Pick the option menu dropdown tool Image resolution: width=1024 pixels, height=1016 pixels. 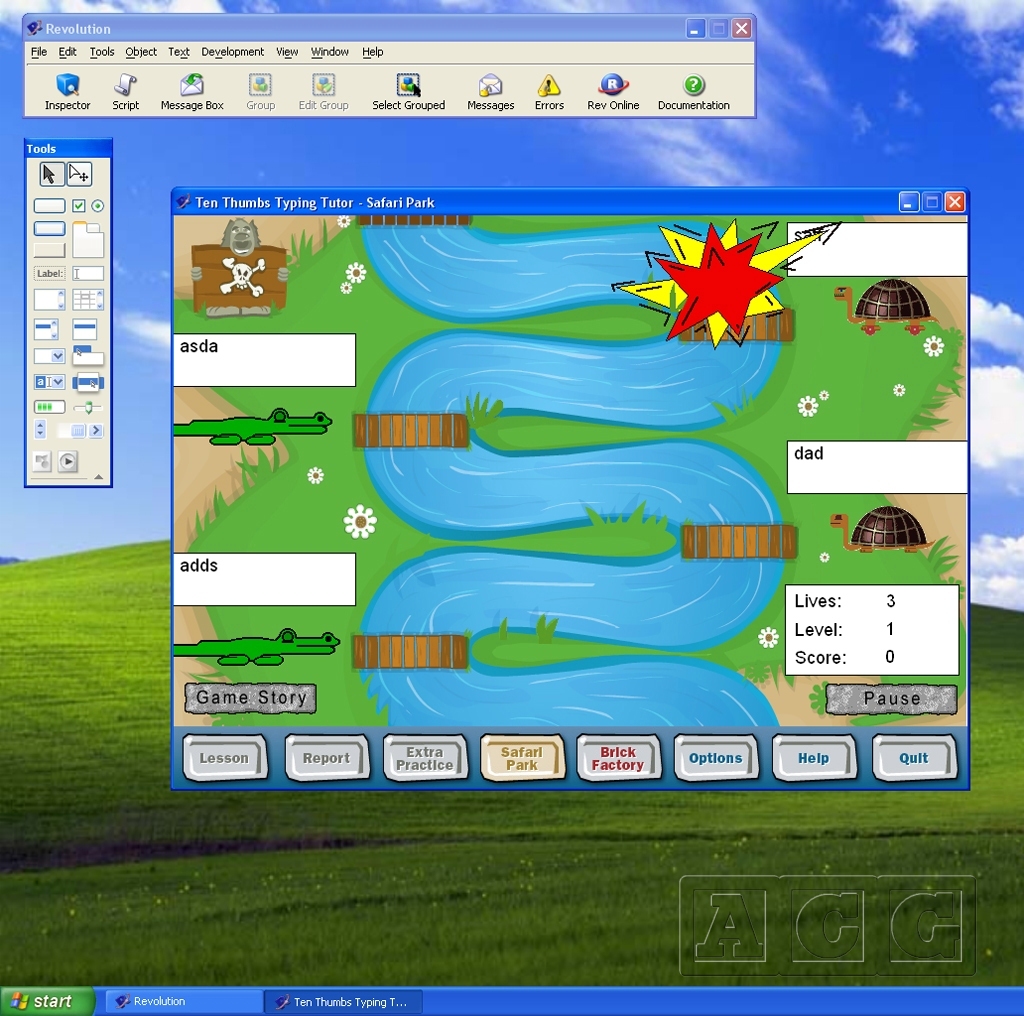[49, 356]
